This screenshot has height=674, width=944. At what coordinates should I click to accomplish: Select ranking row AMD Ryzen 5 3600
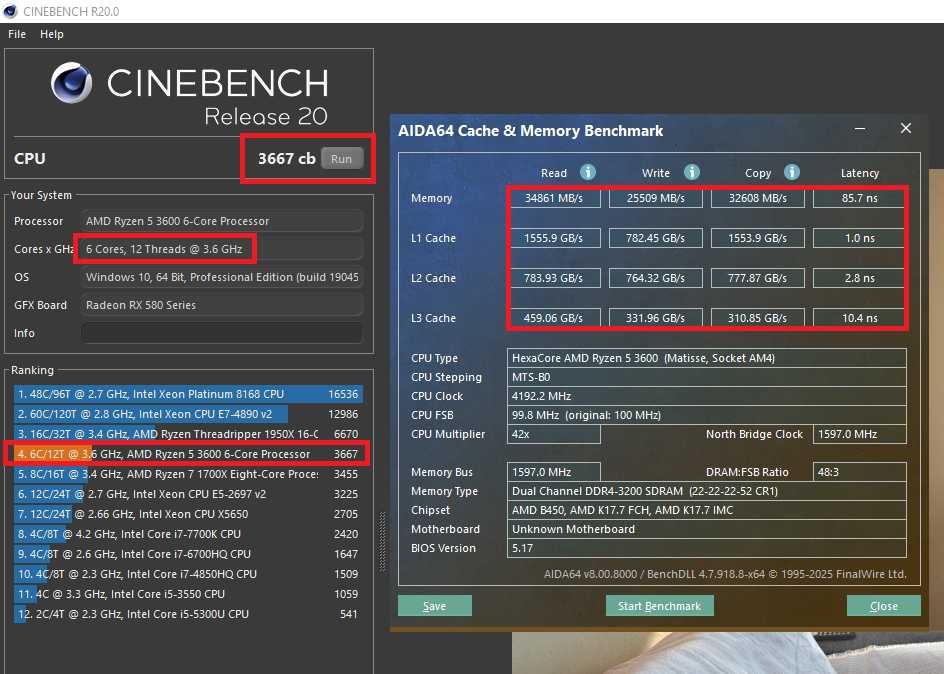click(188, 454)
